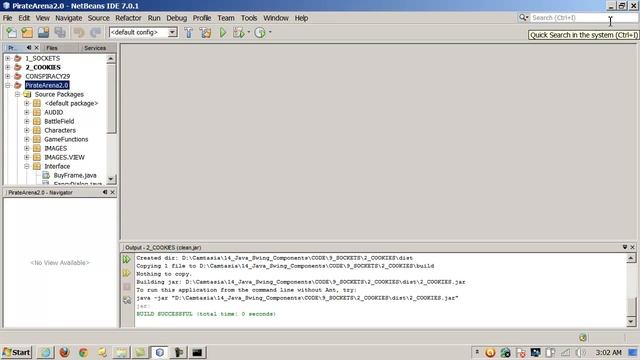Run the main project with green arrow
The image size is (640, 360).
[x=222, y=32]
